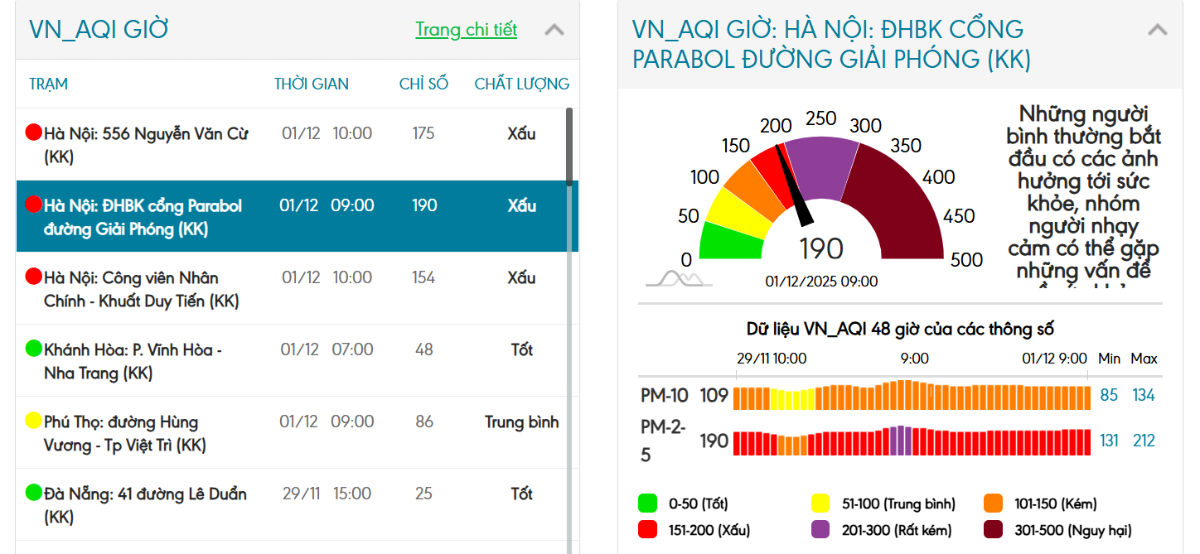Click the CHỈ SỐ column header

423,84
